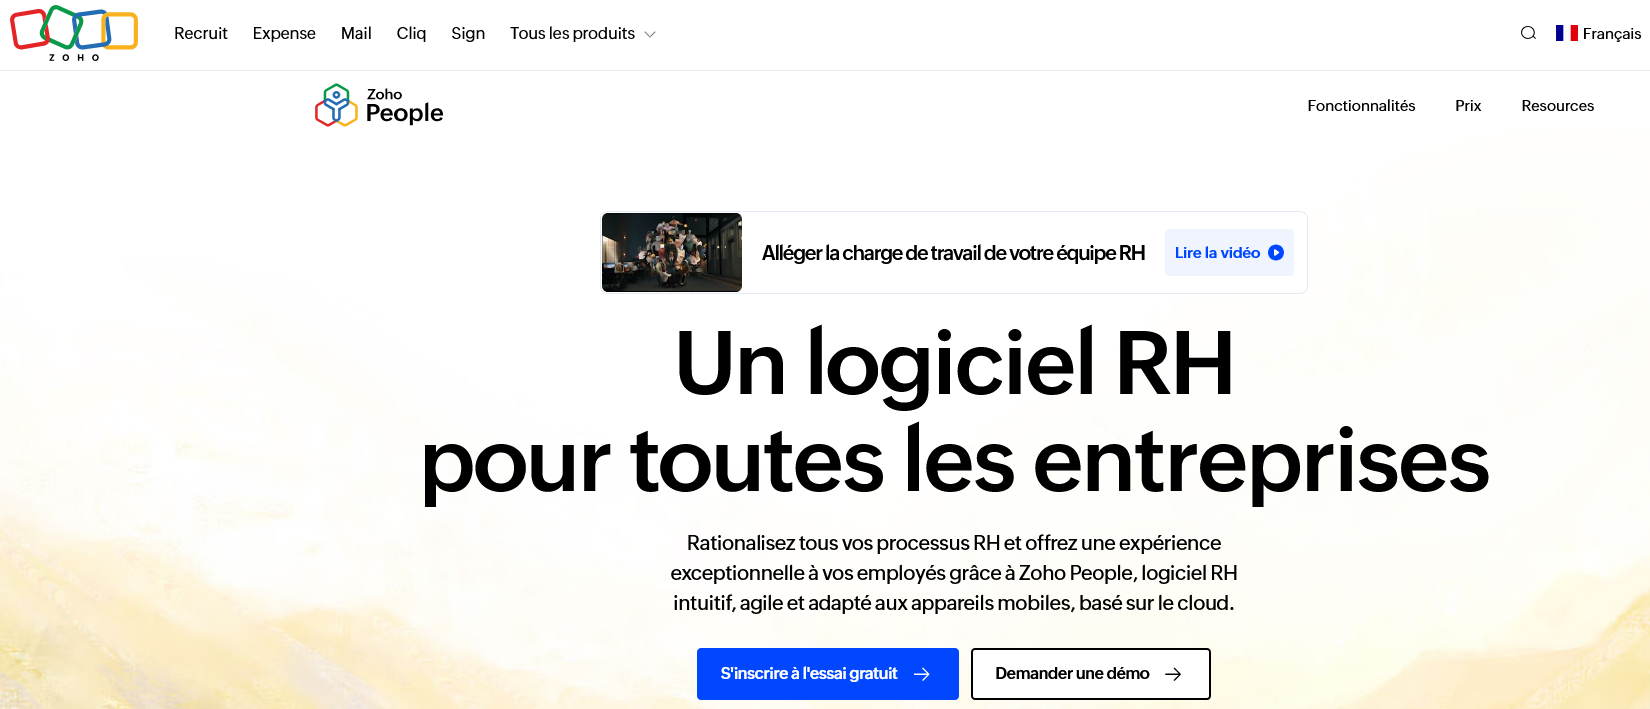1650x709 pixels.
Task: Click the Alléger la charge de travail banner text
Action: (x=953, y=253)
